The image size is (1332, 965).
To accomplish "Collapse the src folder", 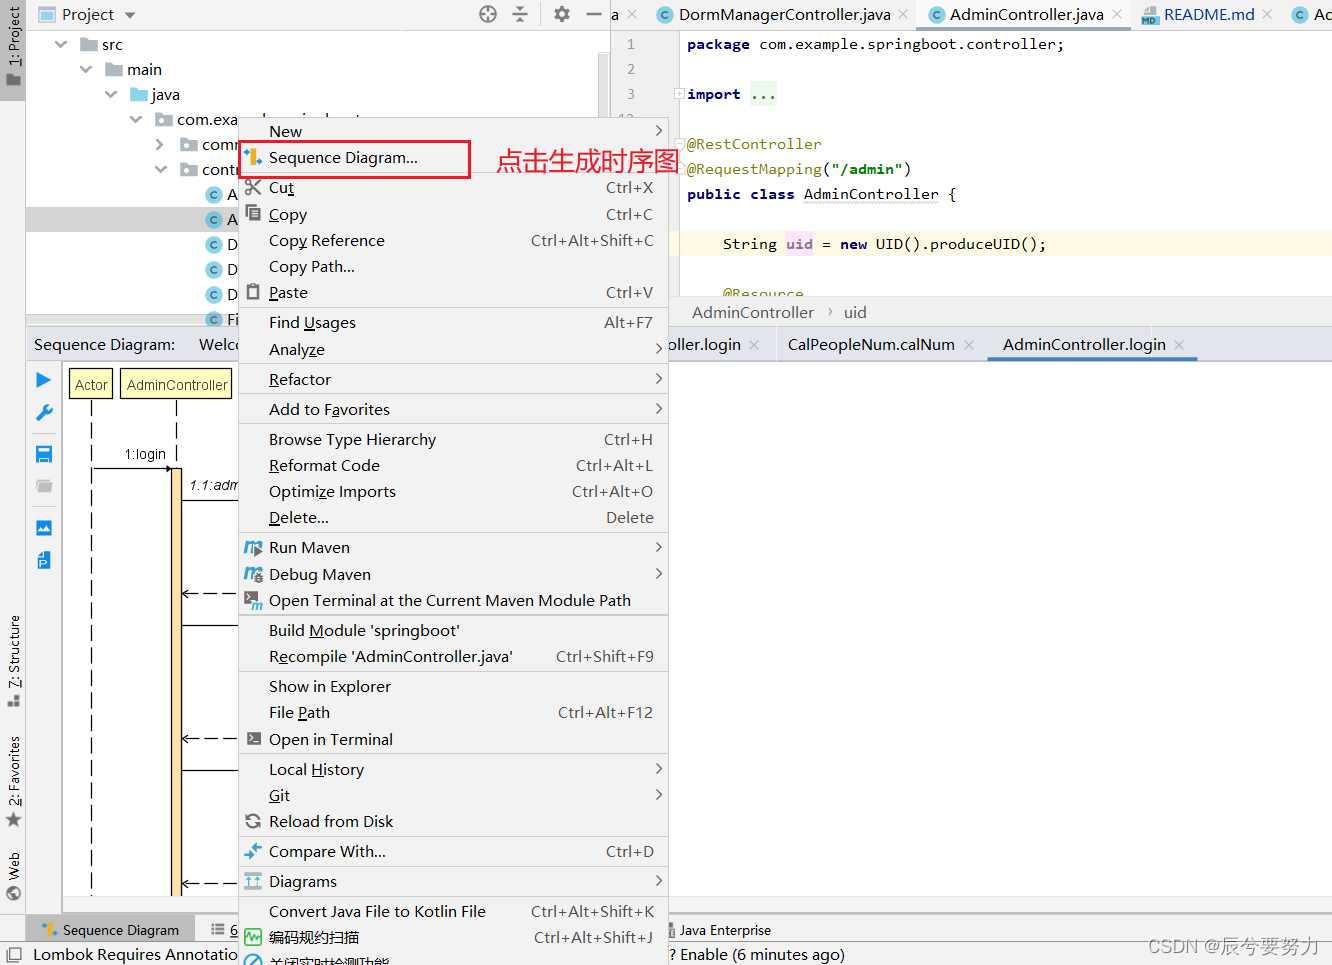I will point(61,44).
